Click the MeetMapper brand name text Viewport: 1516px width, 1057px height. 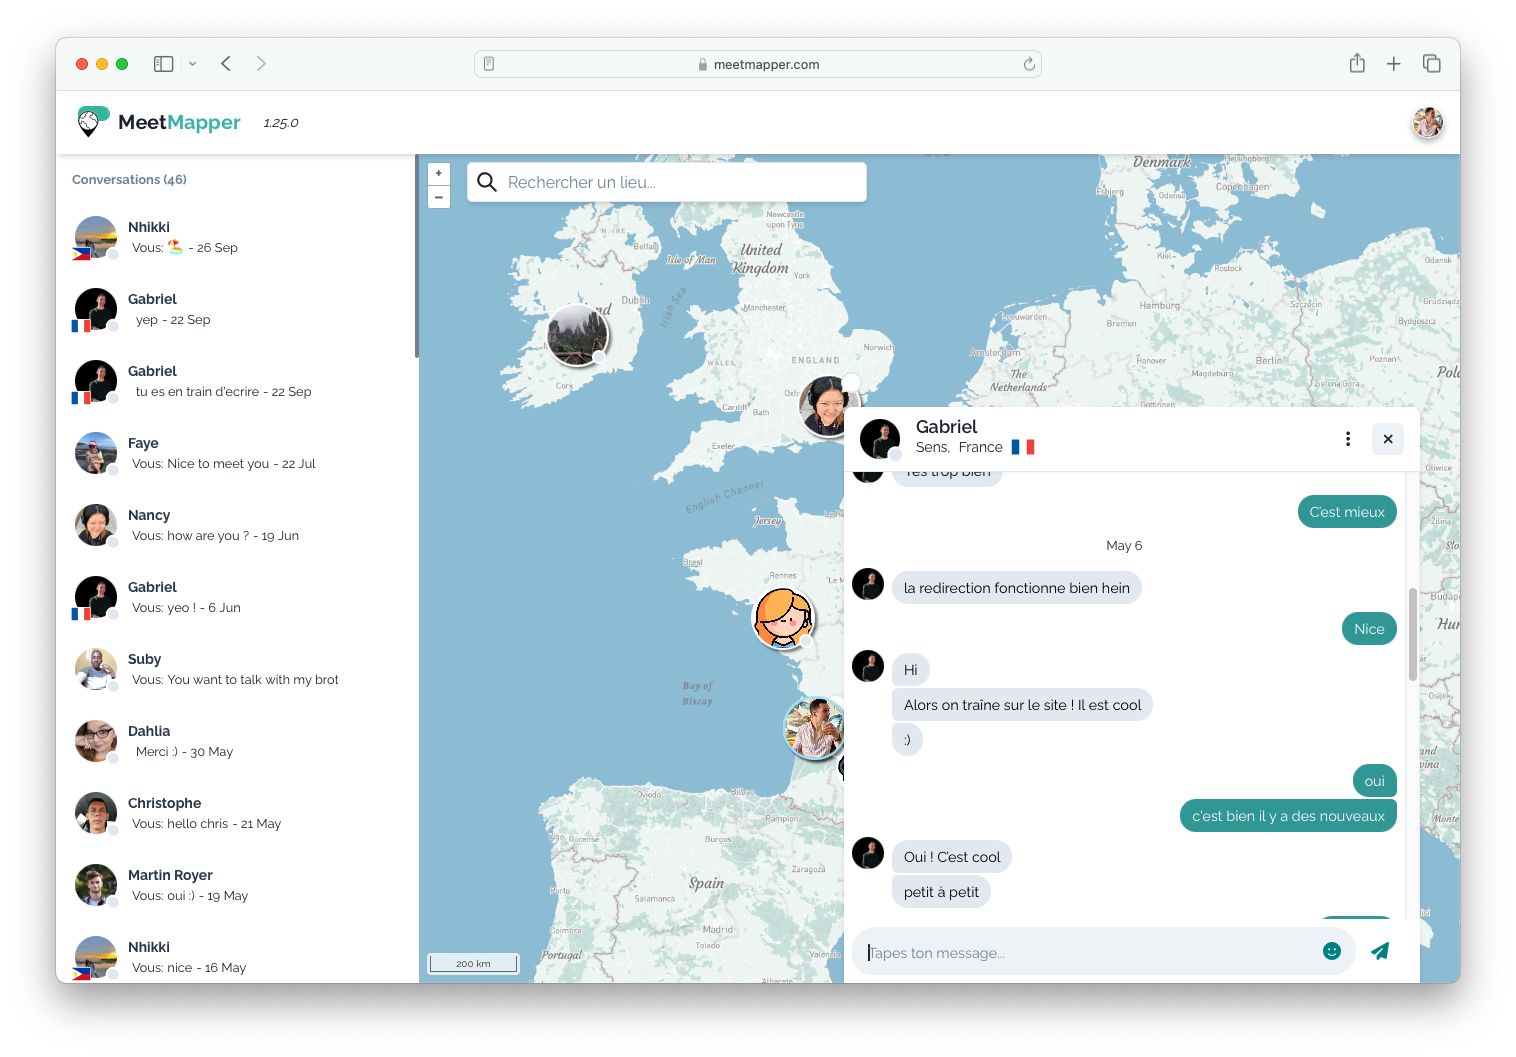179,122
